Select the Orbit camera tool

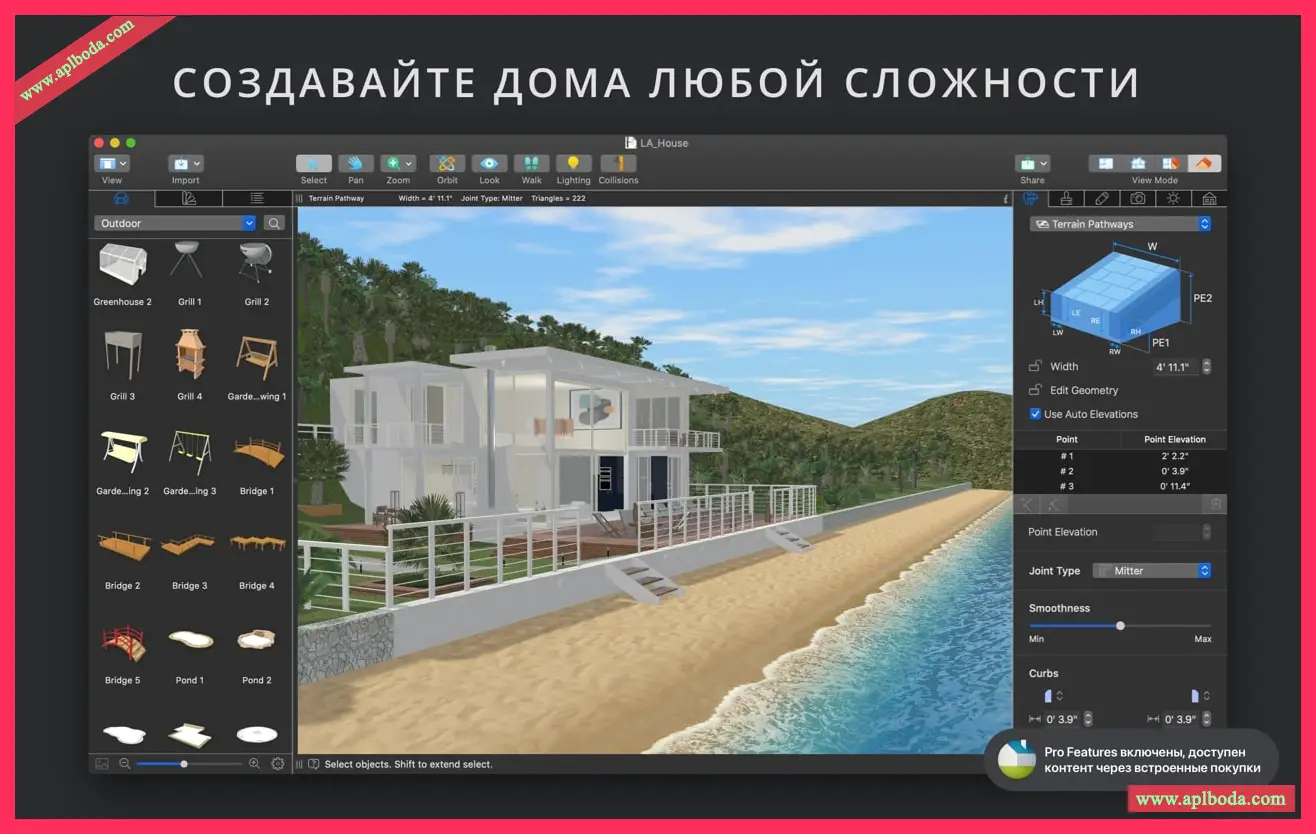[x=447, y=164]
